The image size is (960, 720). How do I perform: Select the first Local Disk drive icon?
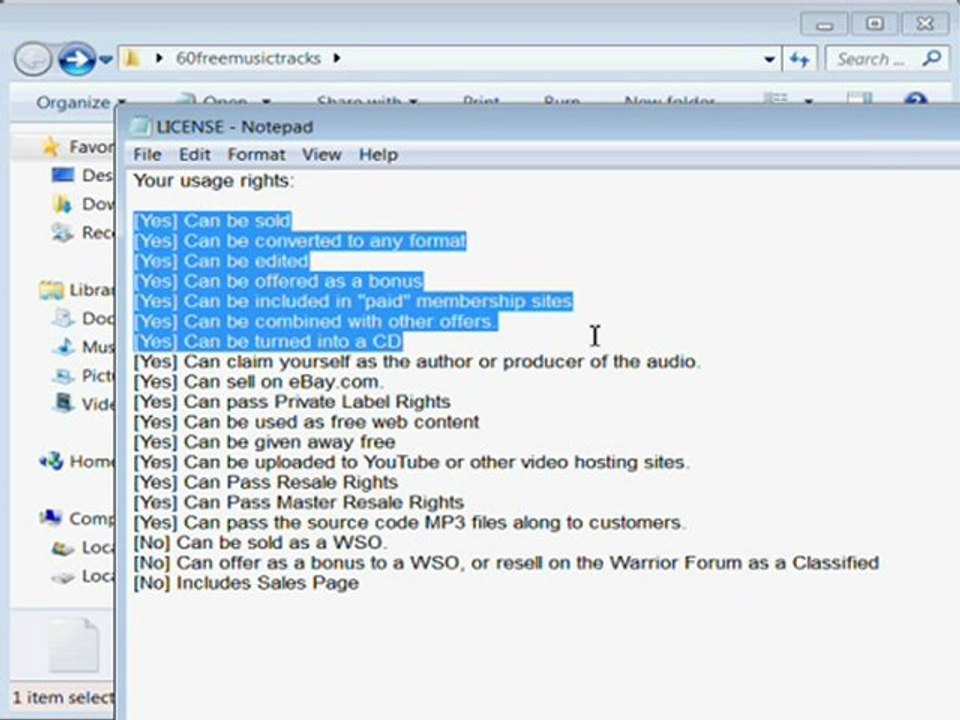tap(62, 547)
